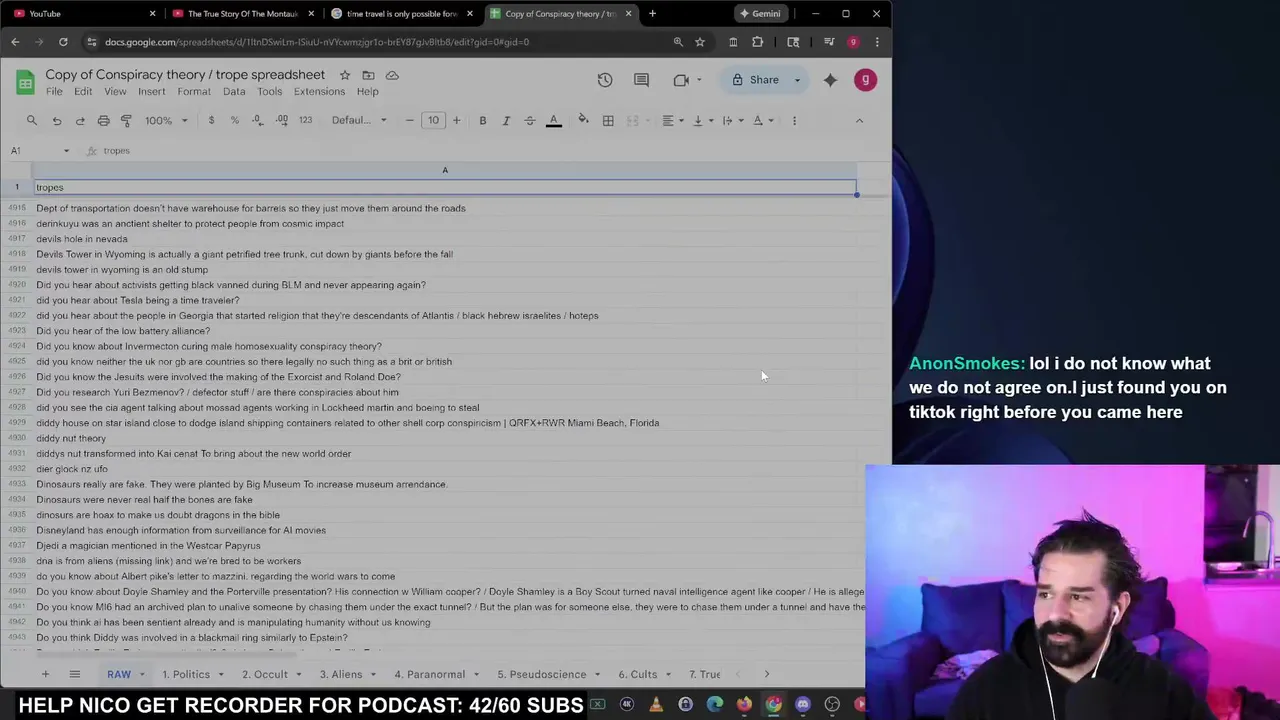Open the Extensions menu
Screen dimensions: 1280x720
coord(319,92)
